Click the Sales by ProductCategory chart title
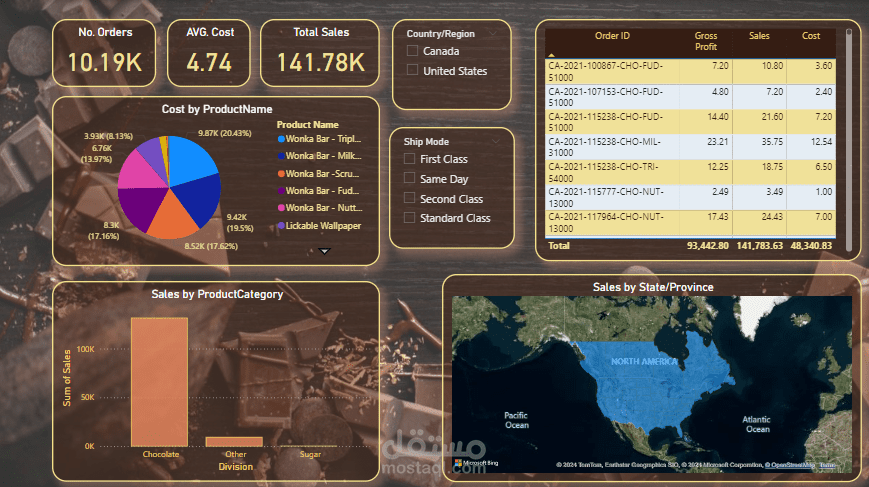The image size is (869, 487). [x=217, y=294]
